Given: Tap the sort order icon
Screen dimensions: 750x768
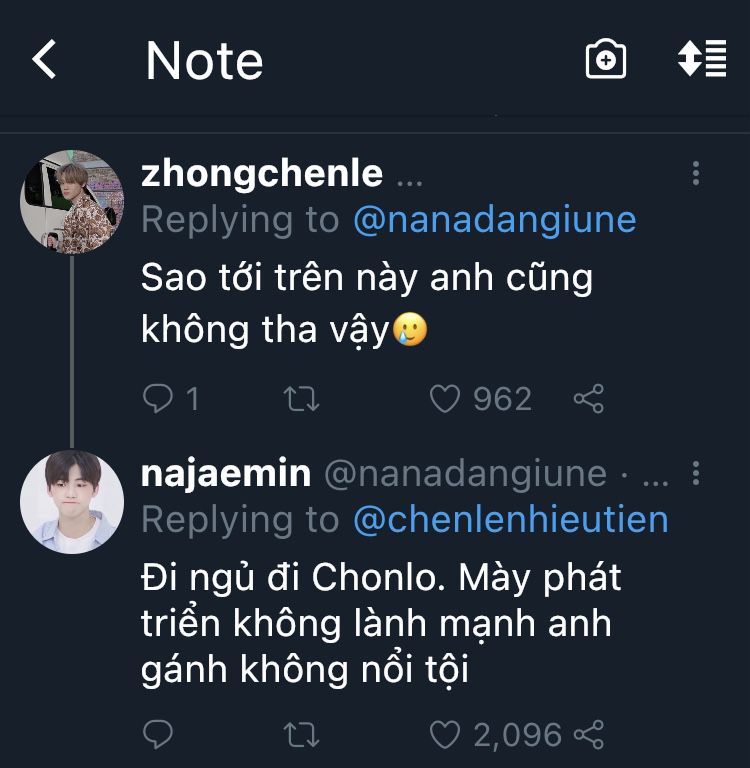Looking at the screenshot, I should pos(701,60).
